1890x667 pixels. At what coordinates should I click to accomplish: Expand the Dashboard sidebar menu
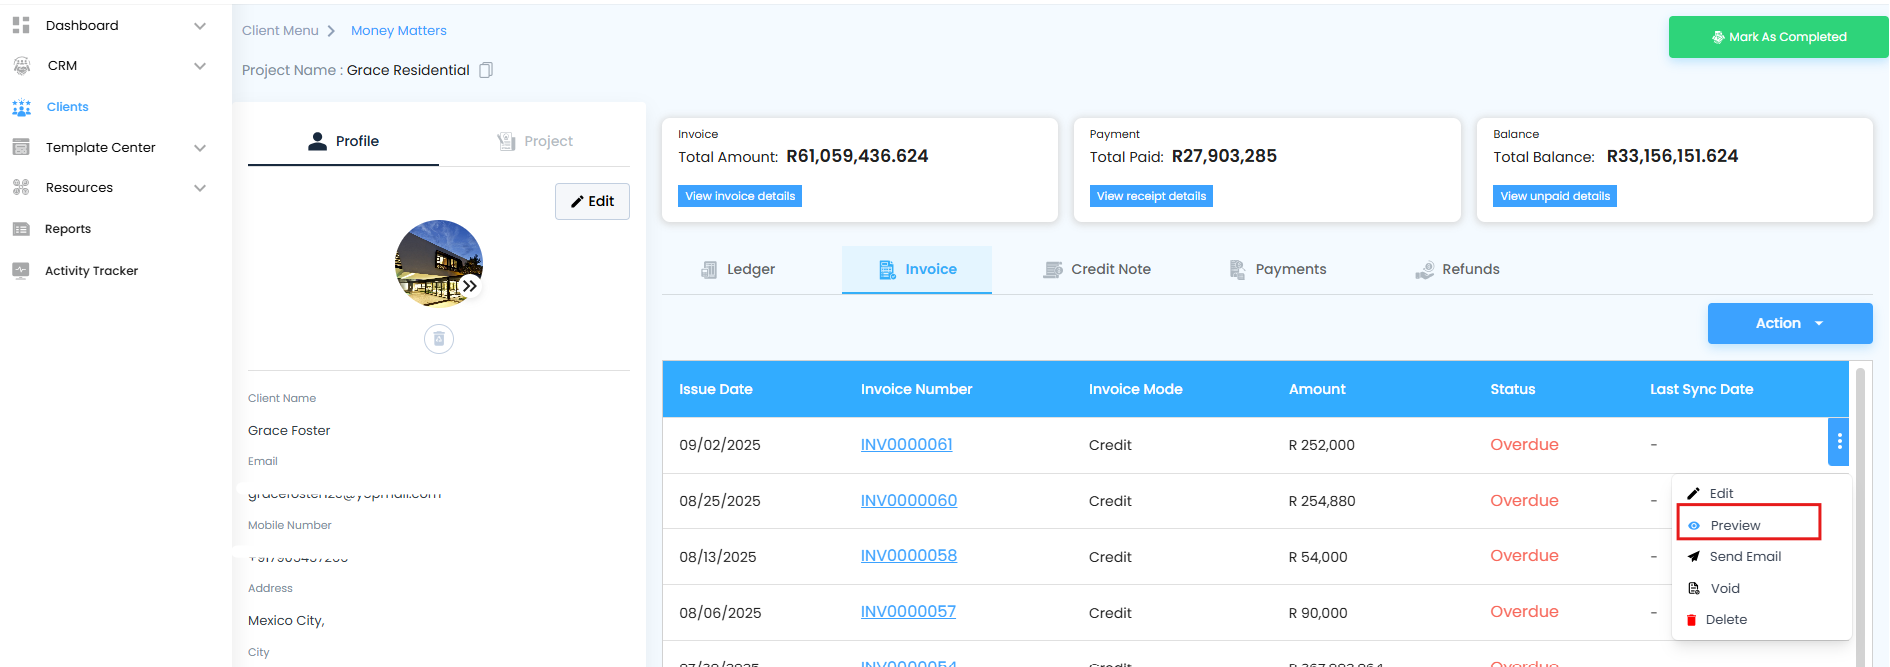pyautogui.click(x=200, y=26)
